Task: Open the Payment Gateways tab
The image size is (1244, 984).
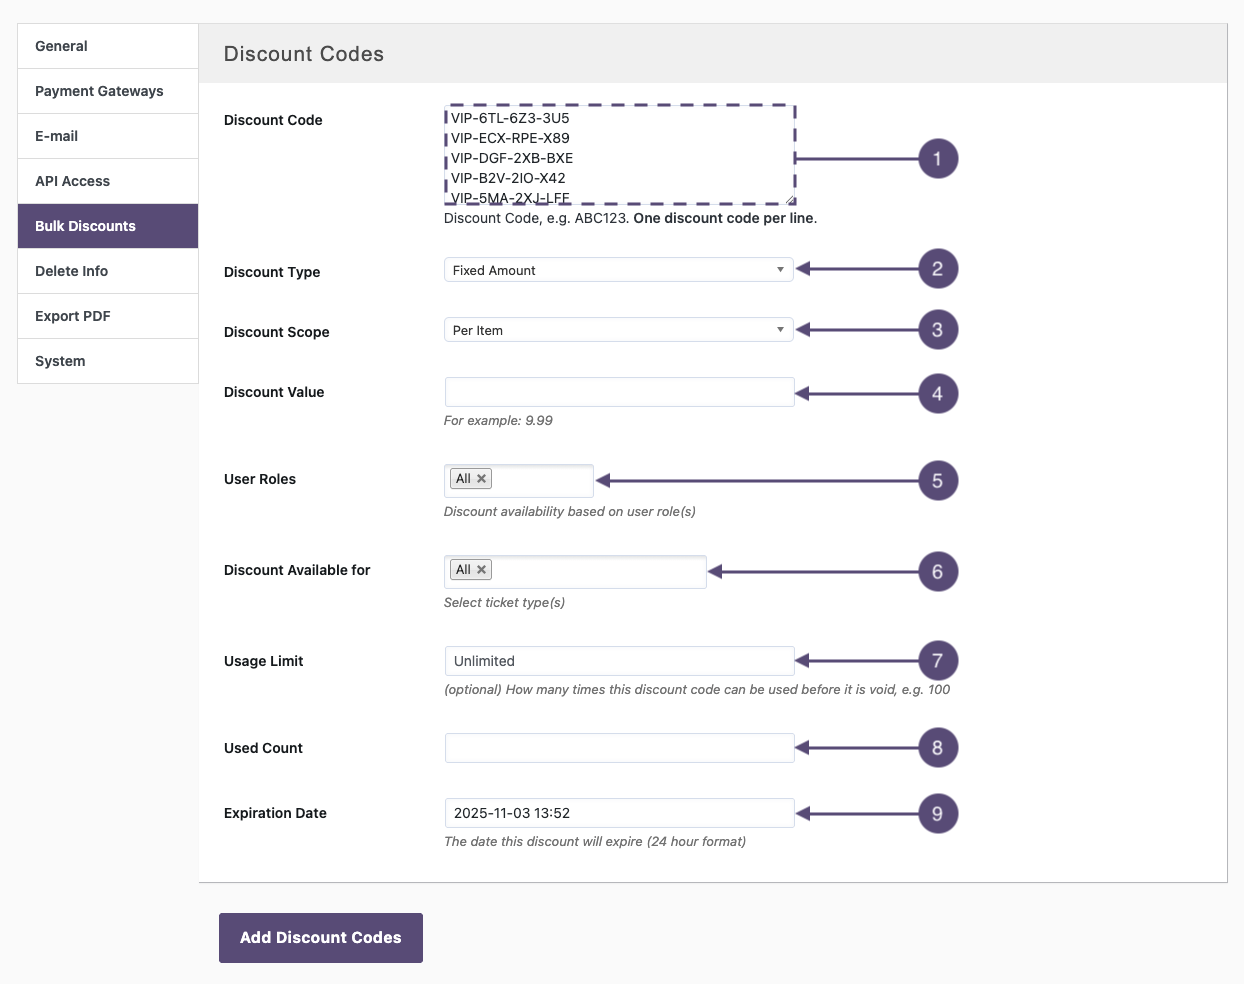Action: click(108, 91)
